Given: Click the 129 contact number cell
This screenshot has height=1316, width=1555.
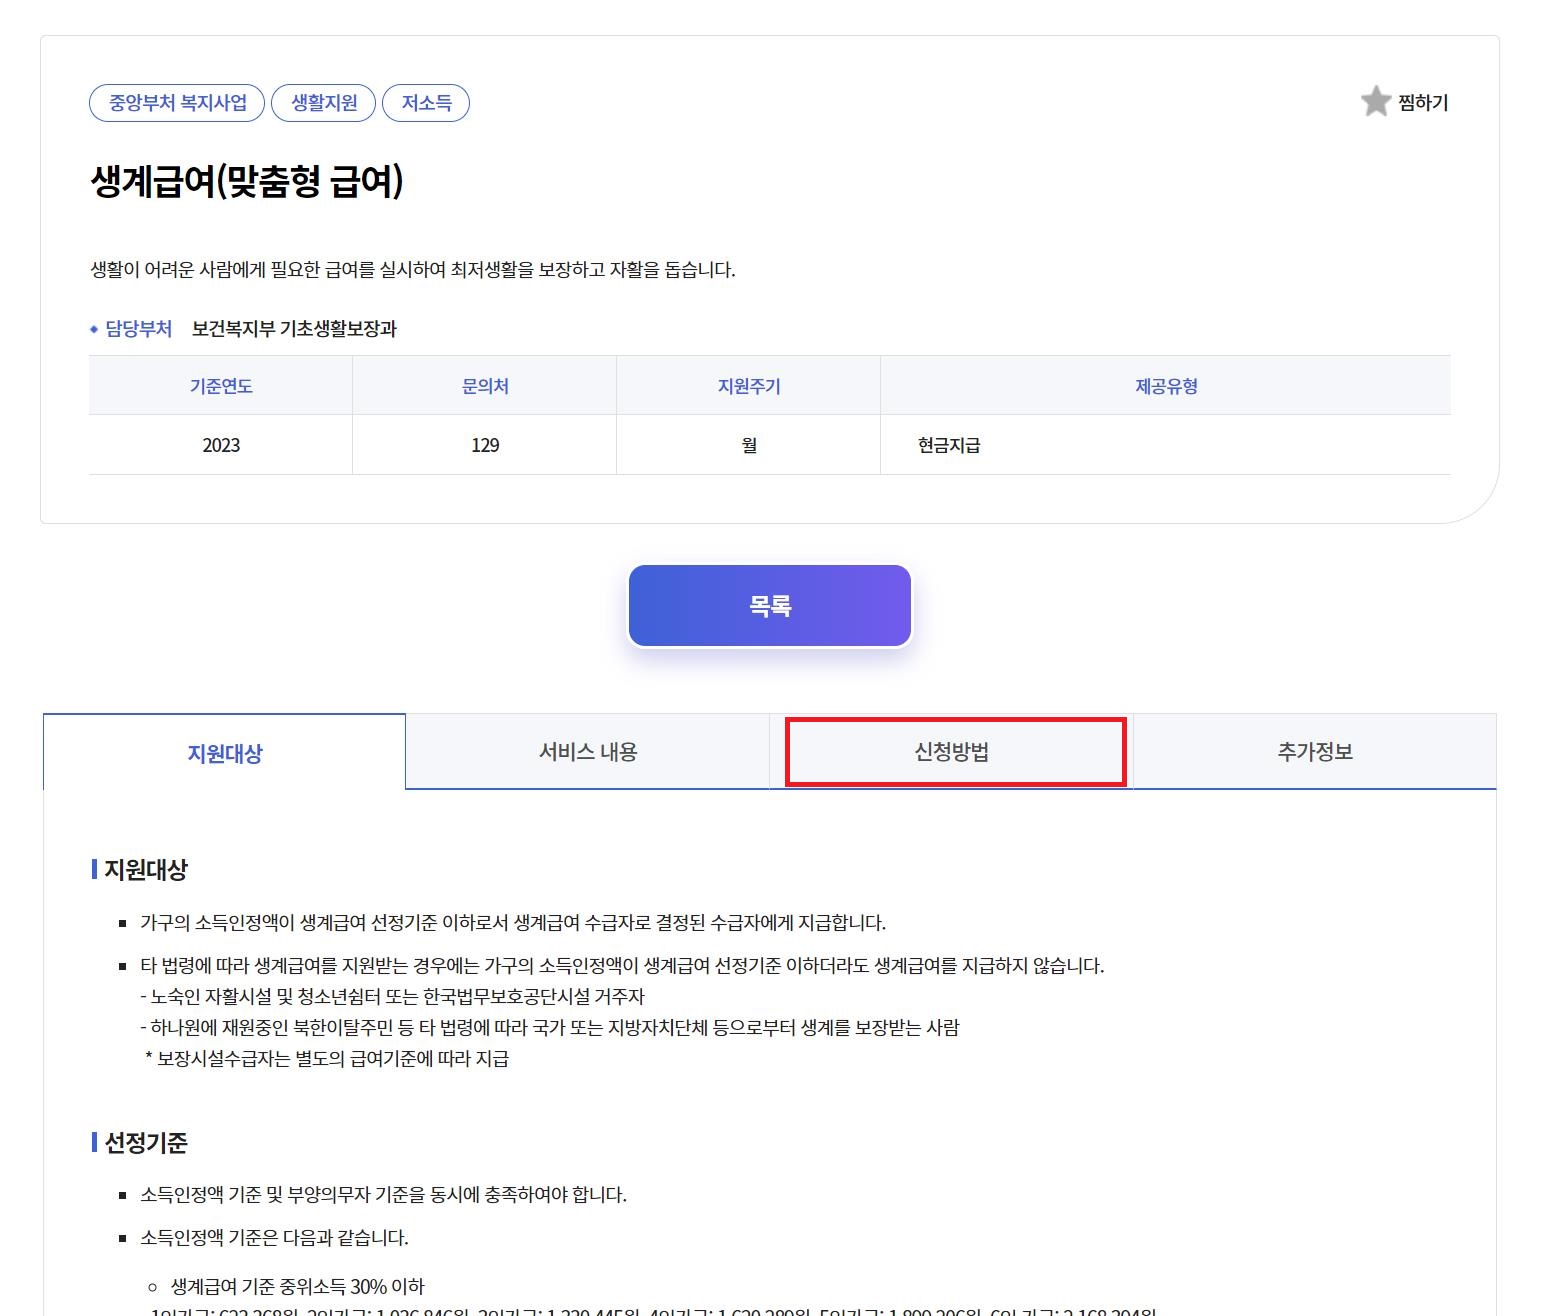Looking at the screenshot, I should [x=485, y=445].
